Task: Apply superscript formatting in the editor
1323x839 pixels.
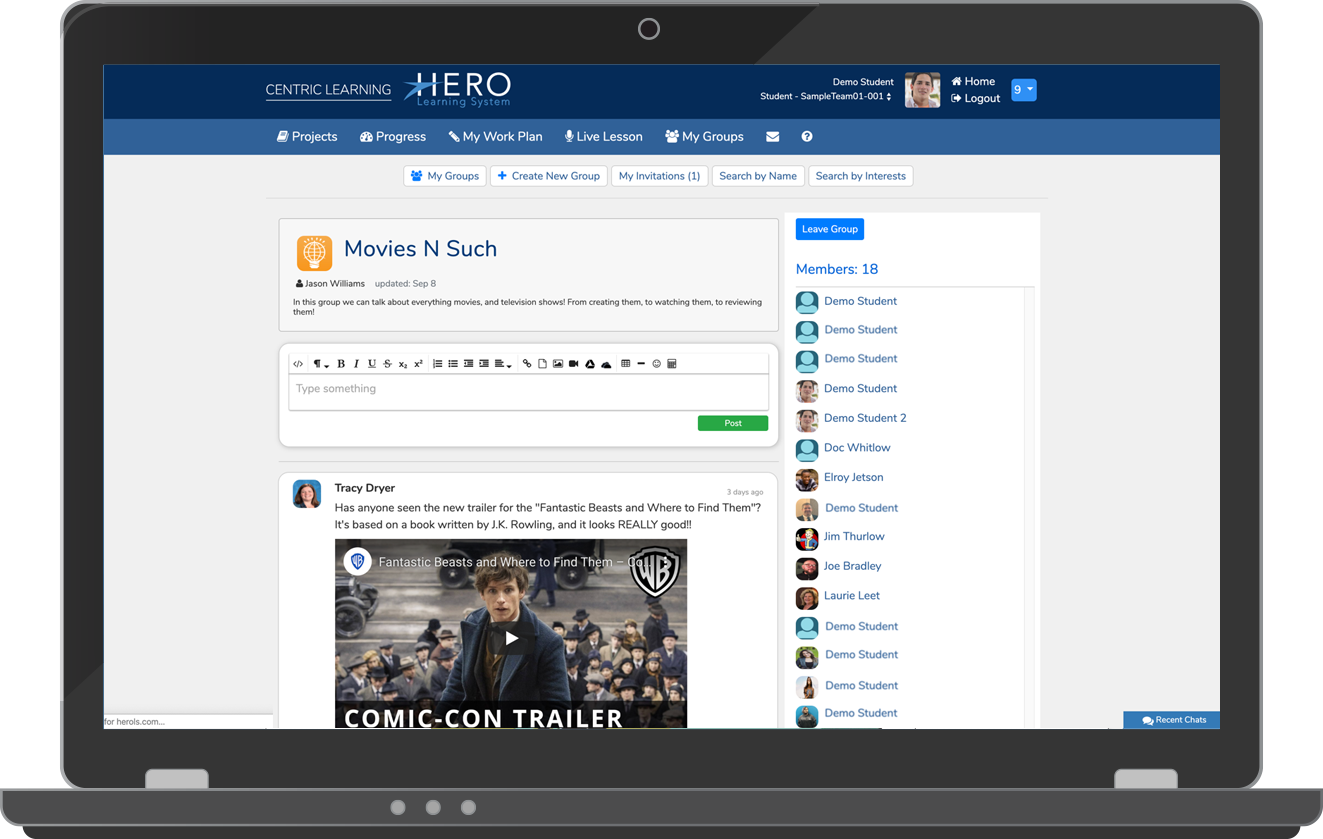Action: pos(418,364)
